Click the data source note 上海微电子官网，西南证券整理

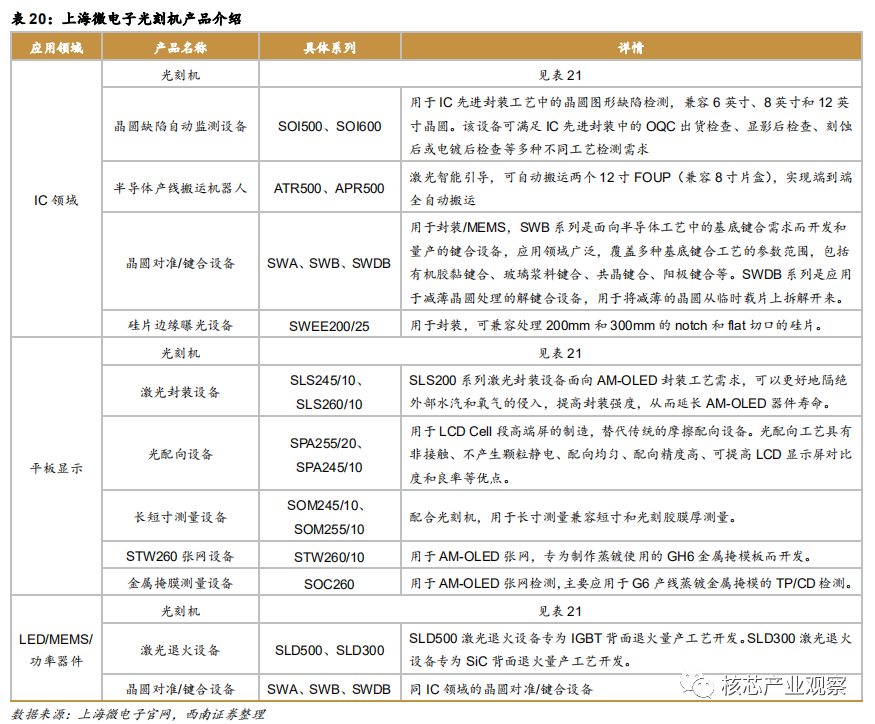click(171, 714)
